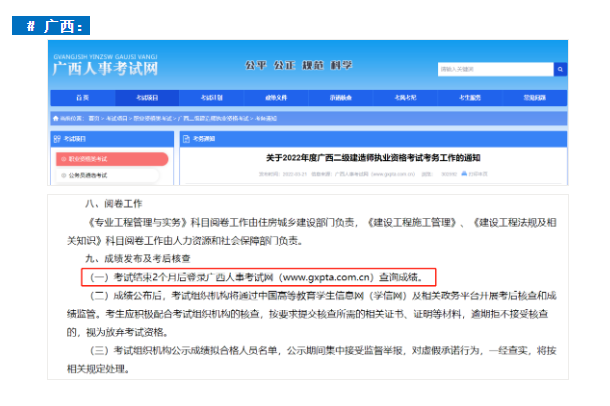Click the article title 关于2022年度广西二级建造师
Screen dimensions: 610x406
click(x=373, y=158)
